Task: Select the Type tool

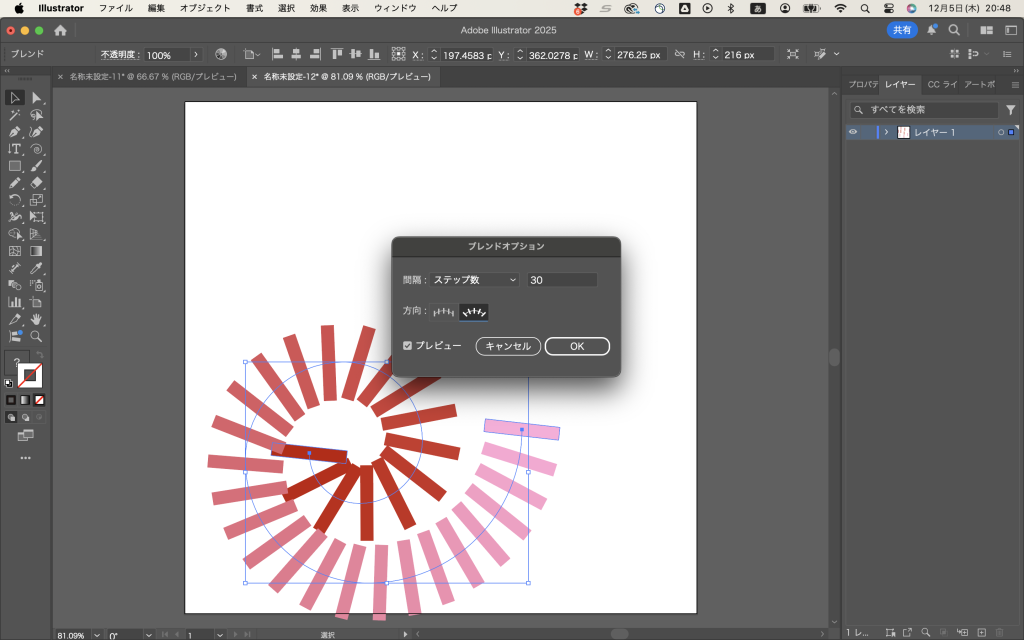Action: (x=15, y=149)
